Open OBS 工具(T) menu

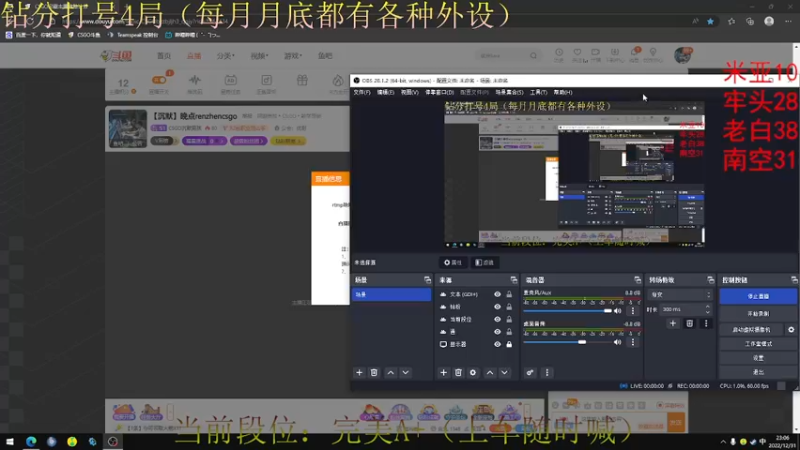pyautogui.click(x=538, y=92)
